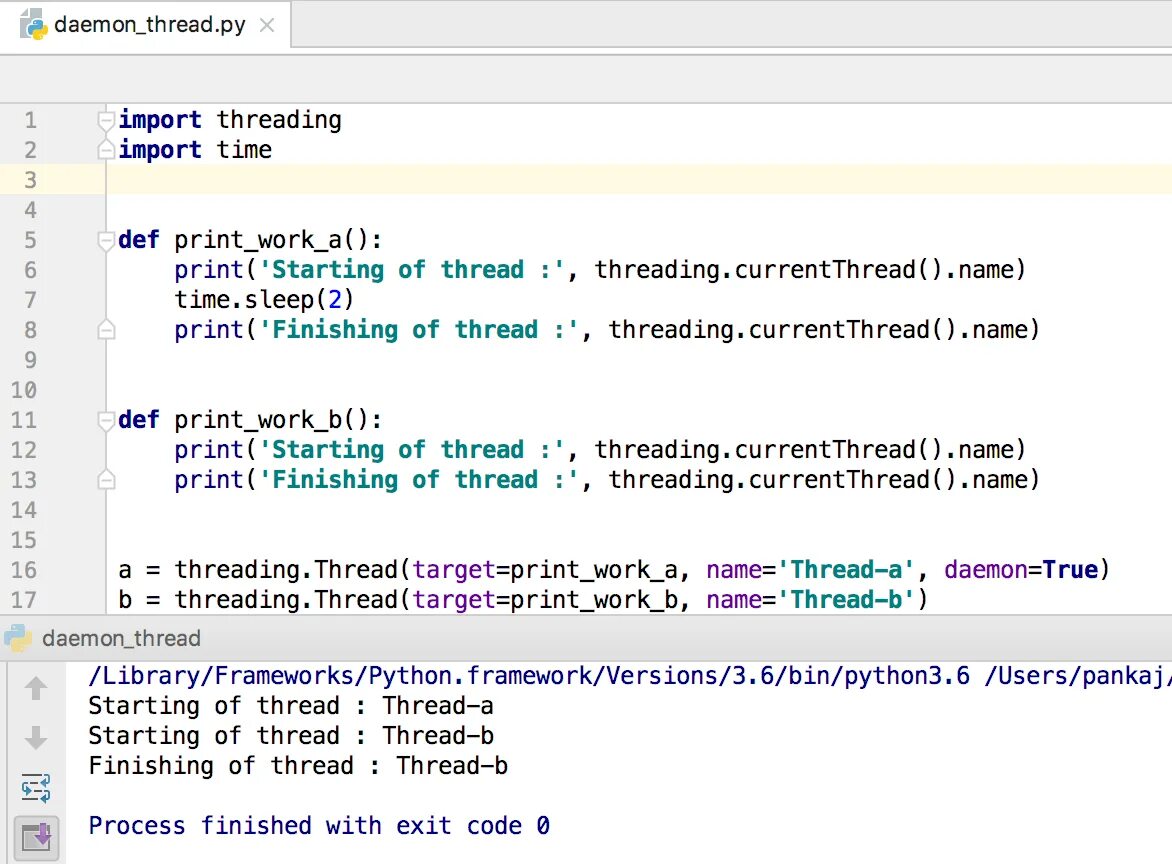Click 'Starting of thread : Thread-b' output line
This screenshot has width=1172, height=864.
click(x=291, y=735)
